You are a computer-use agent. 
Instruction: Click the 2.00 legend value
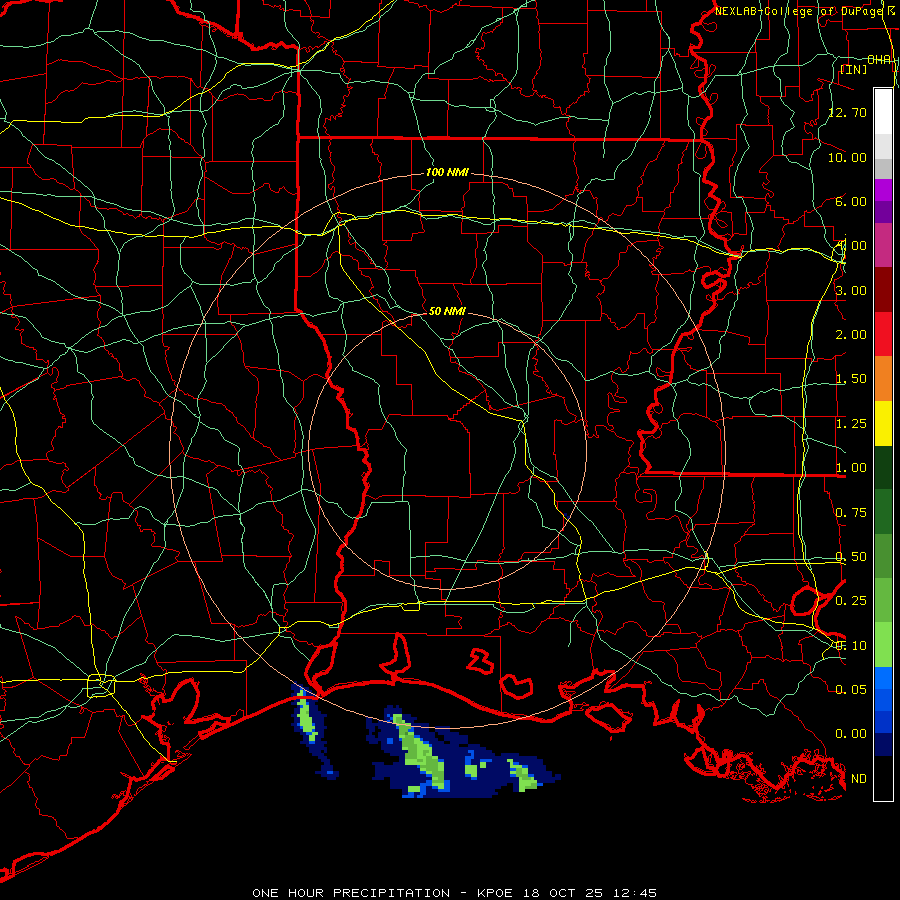(851, 335)
